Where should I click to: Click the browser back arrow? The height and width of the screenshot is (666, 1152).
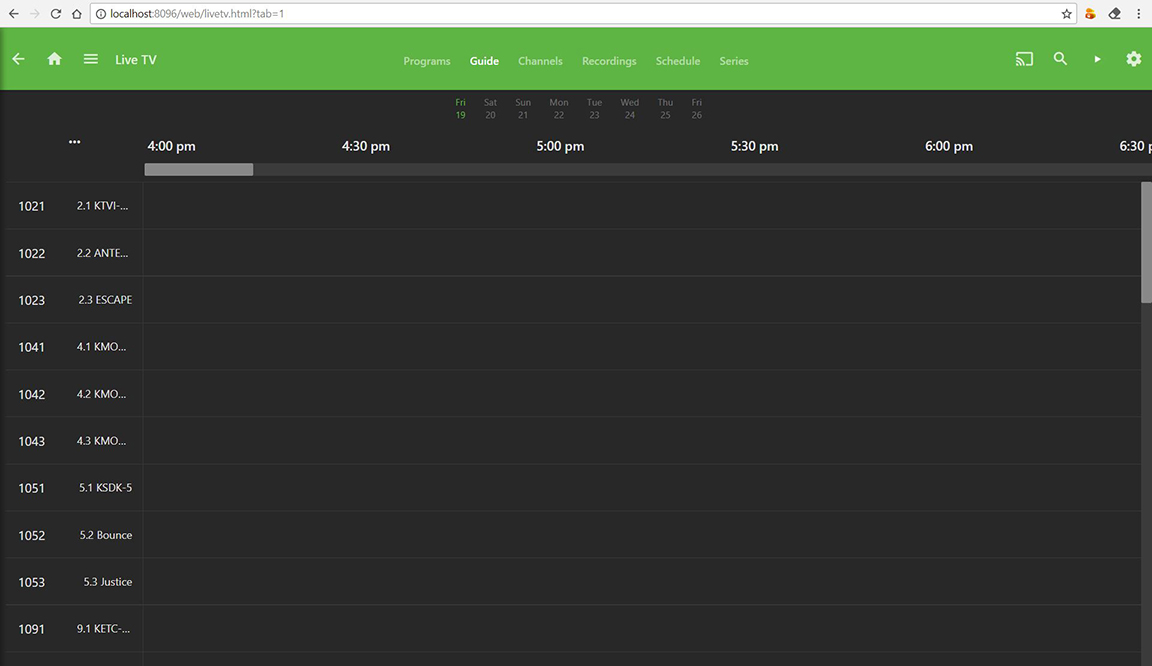13,13
